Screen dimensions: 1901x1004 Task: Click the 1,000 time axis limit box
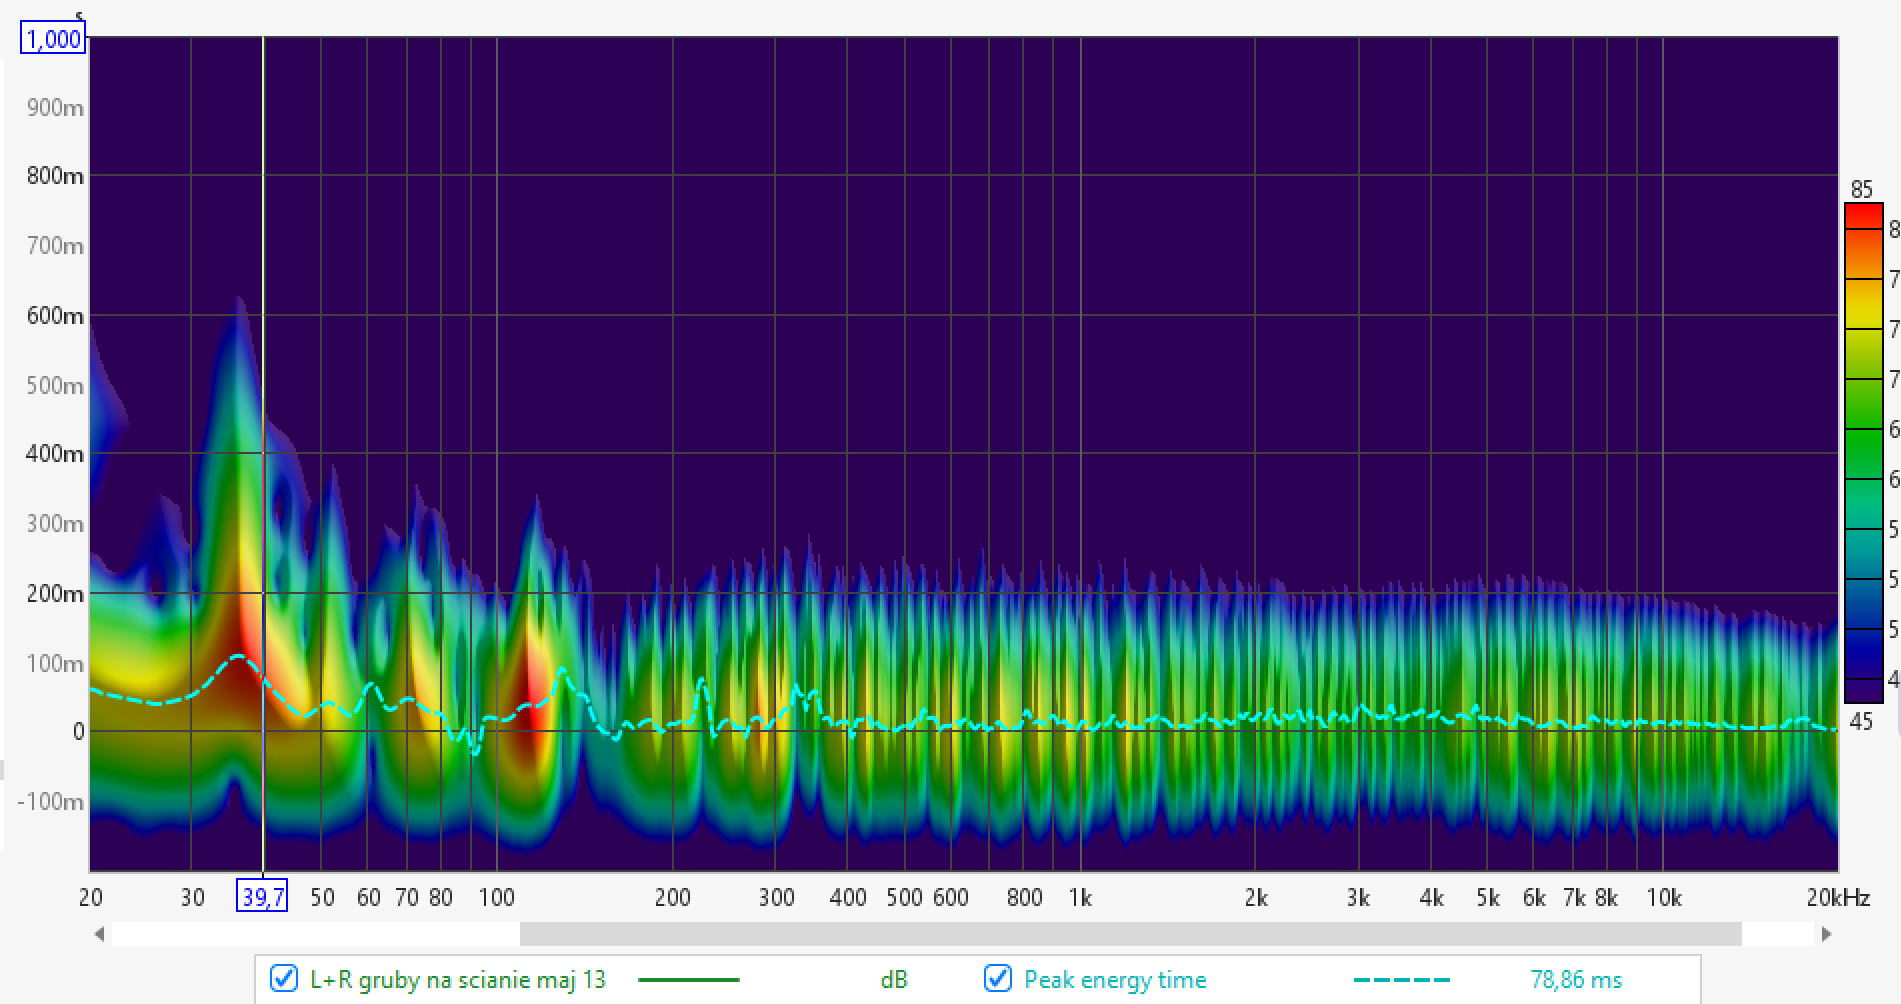pyautogui.click(x=53, y=39)
